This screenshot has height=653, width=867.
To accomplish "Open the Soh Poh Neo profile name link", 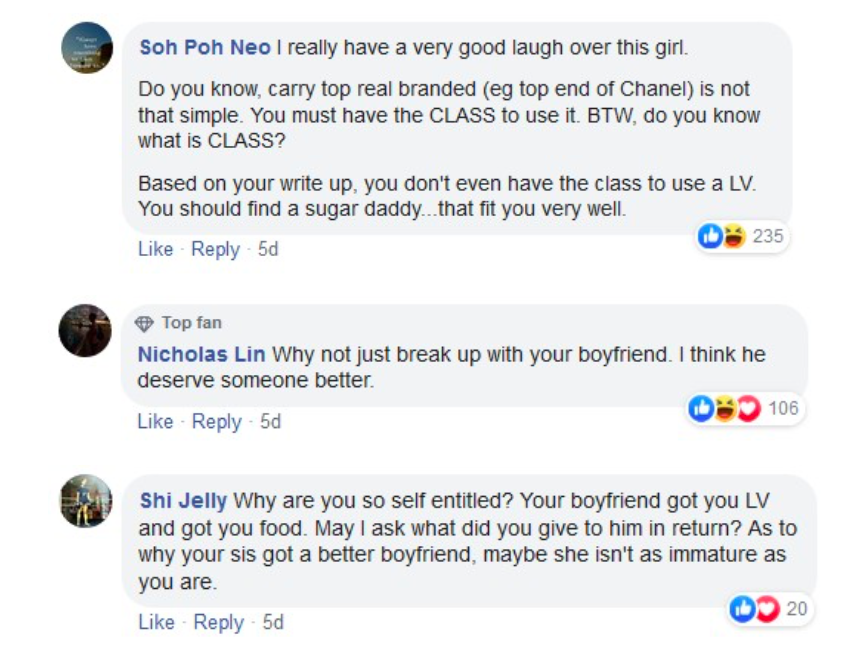I will coord(205,47).
